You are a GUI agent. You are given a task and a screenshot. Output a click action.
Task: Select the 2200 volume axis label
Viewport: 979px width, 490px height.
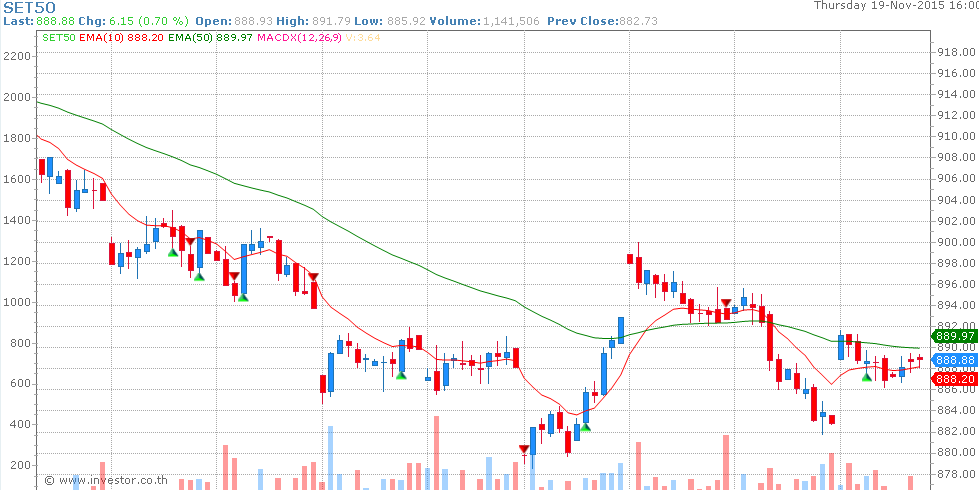click(15, 56)
